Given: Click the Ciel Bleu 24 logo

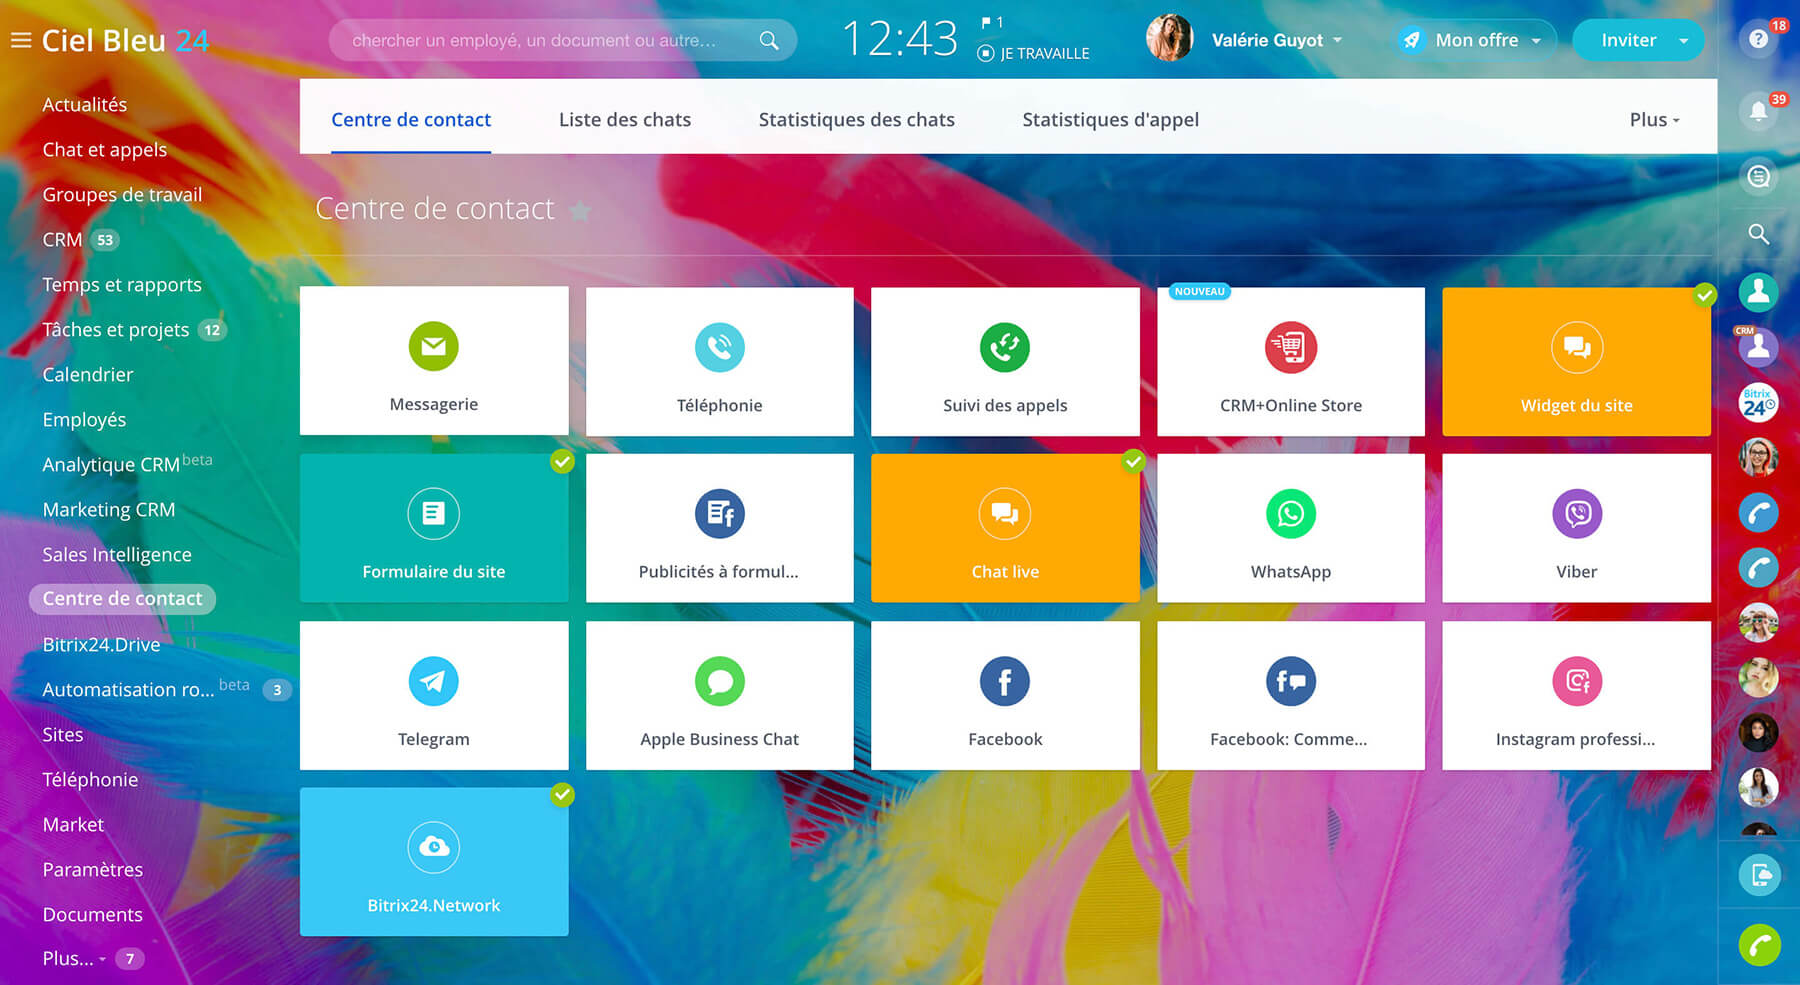Looking at the screenshot, I should 125,40.
